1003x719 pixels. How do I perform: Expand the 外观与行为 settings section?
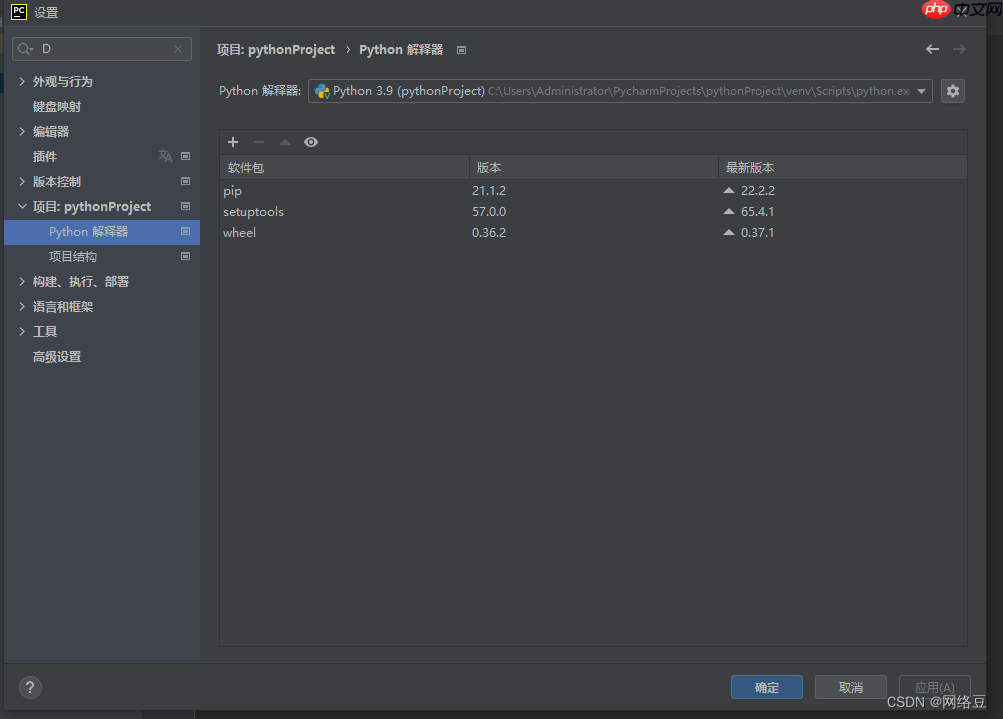point(23,81)
